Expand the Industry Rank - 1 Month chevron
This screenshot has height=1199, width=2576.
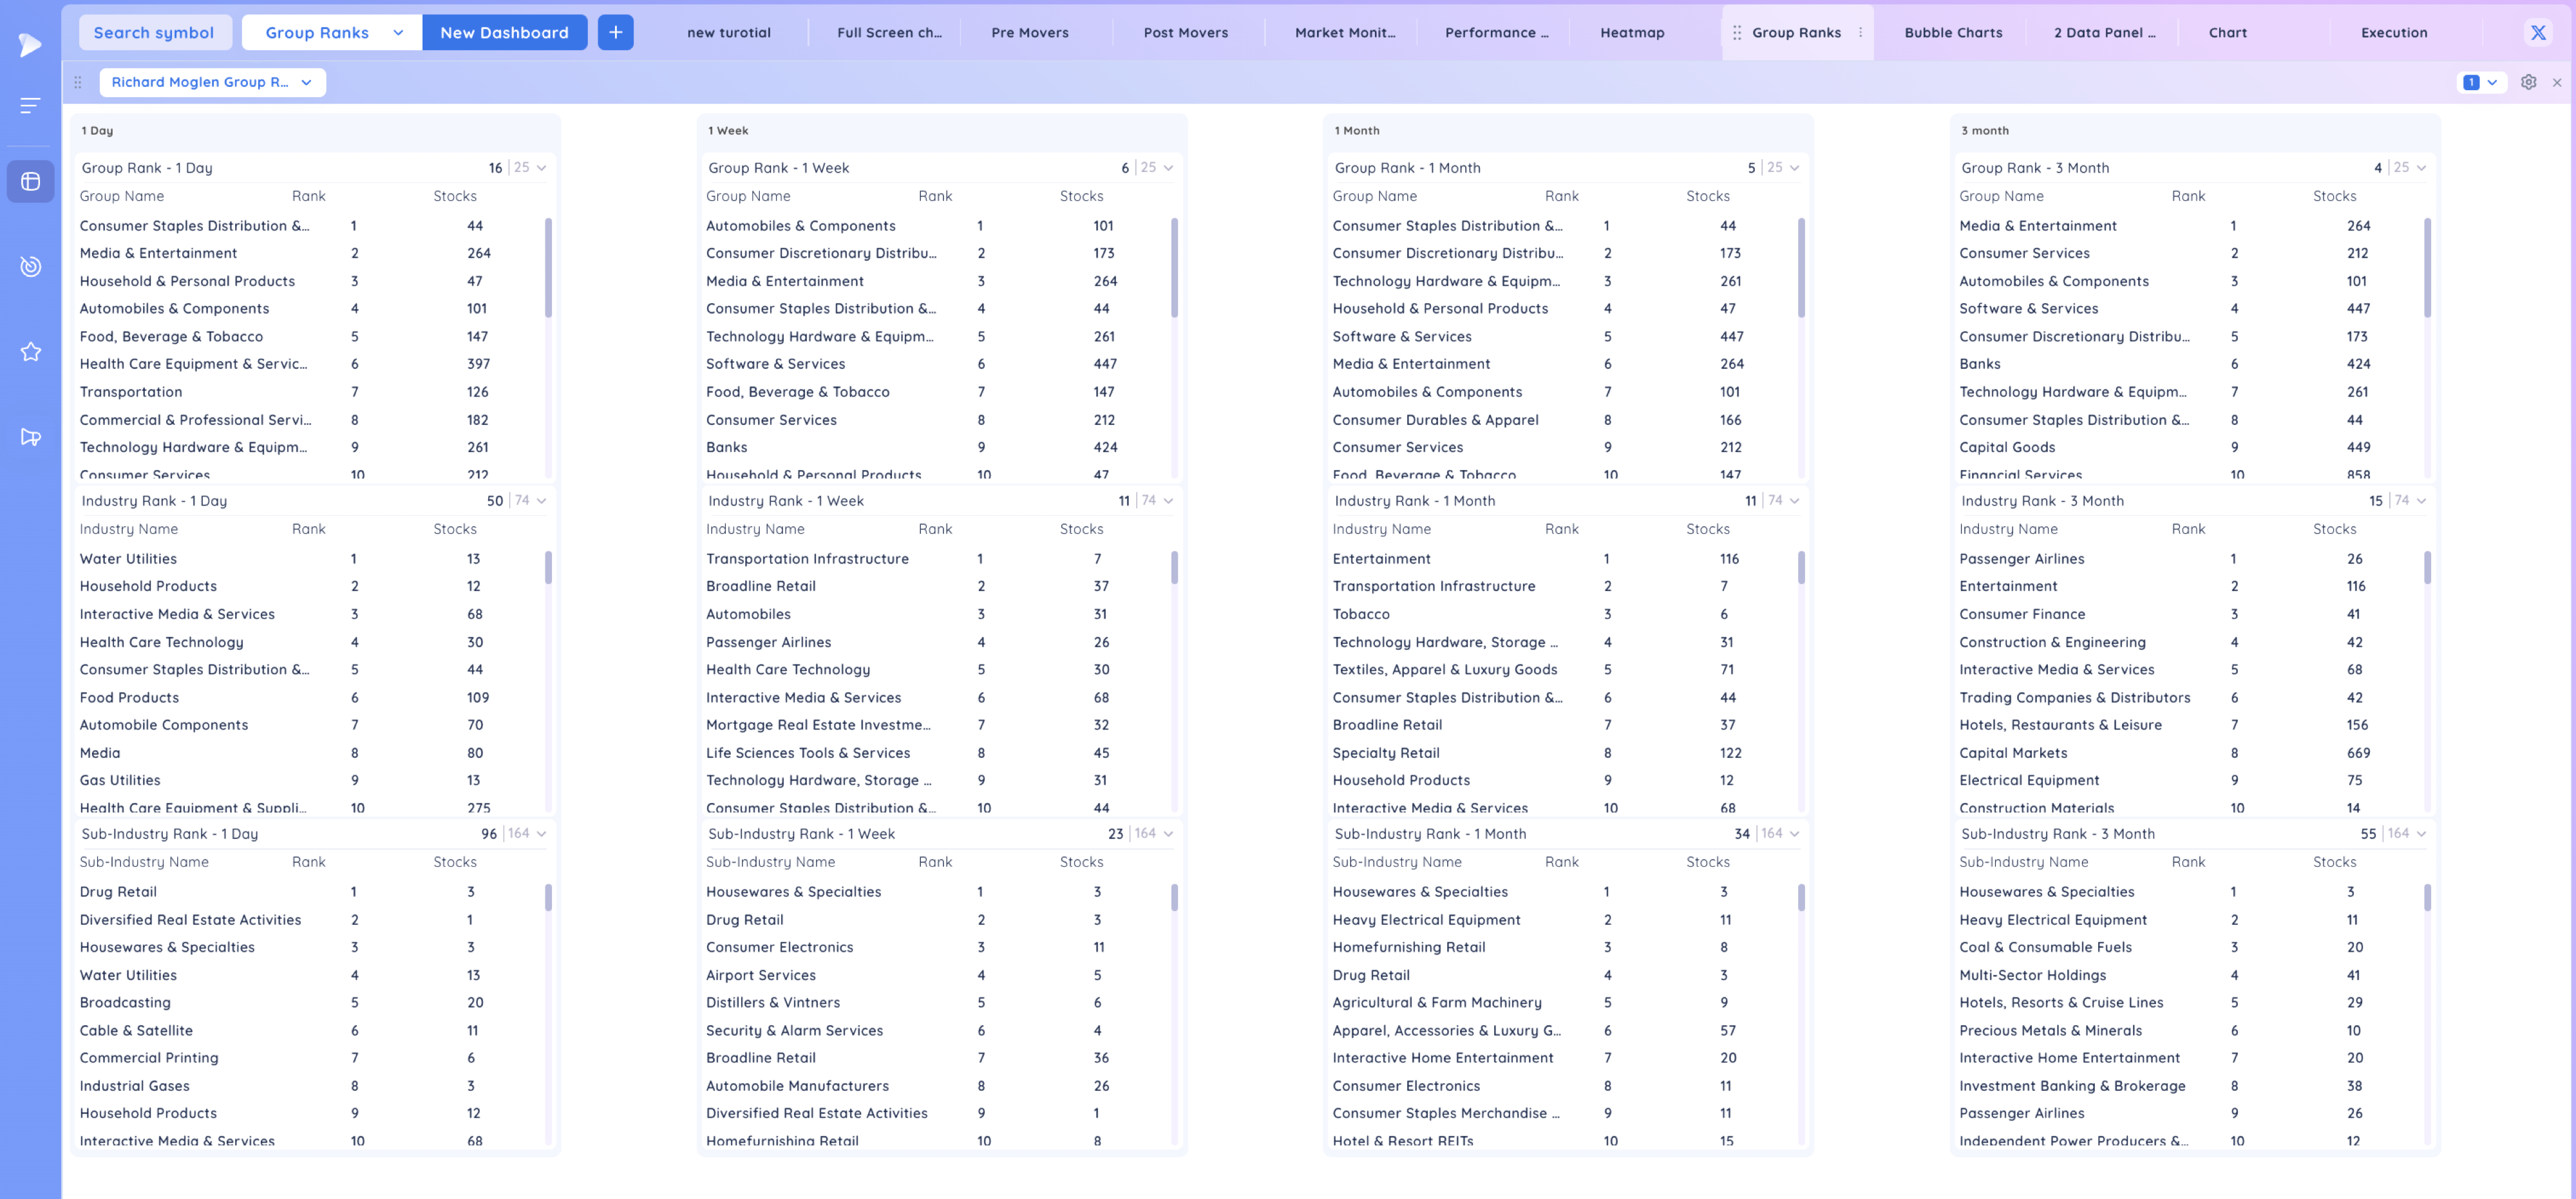[x=1795, y=501]
